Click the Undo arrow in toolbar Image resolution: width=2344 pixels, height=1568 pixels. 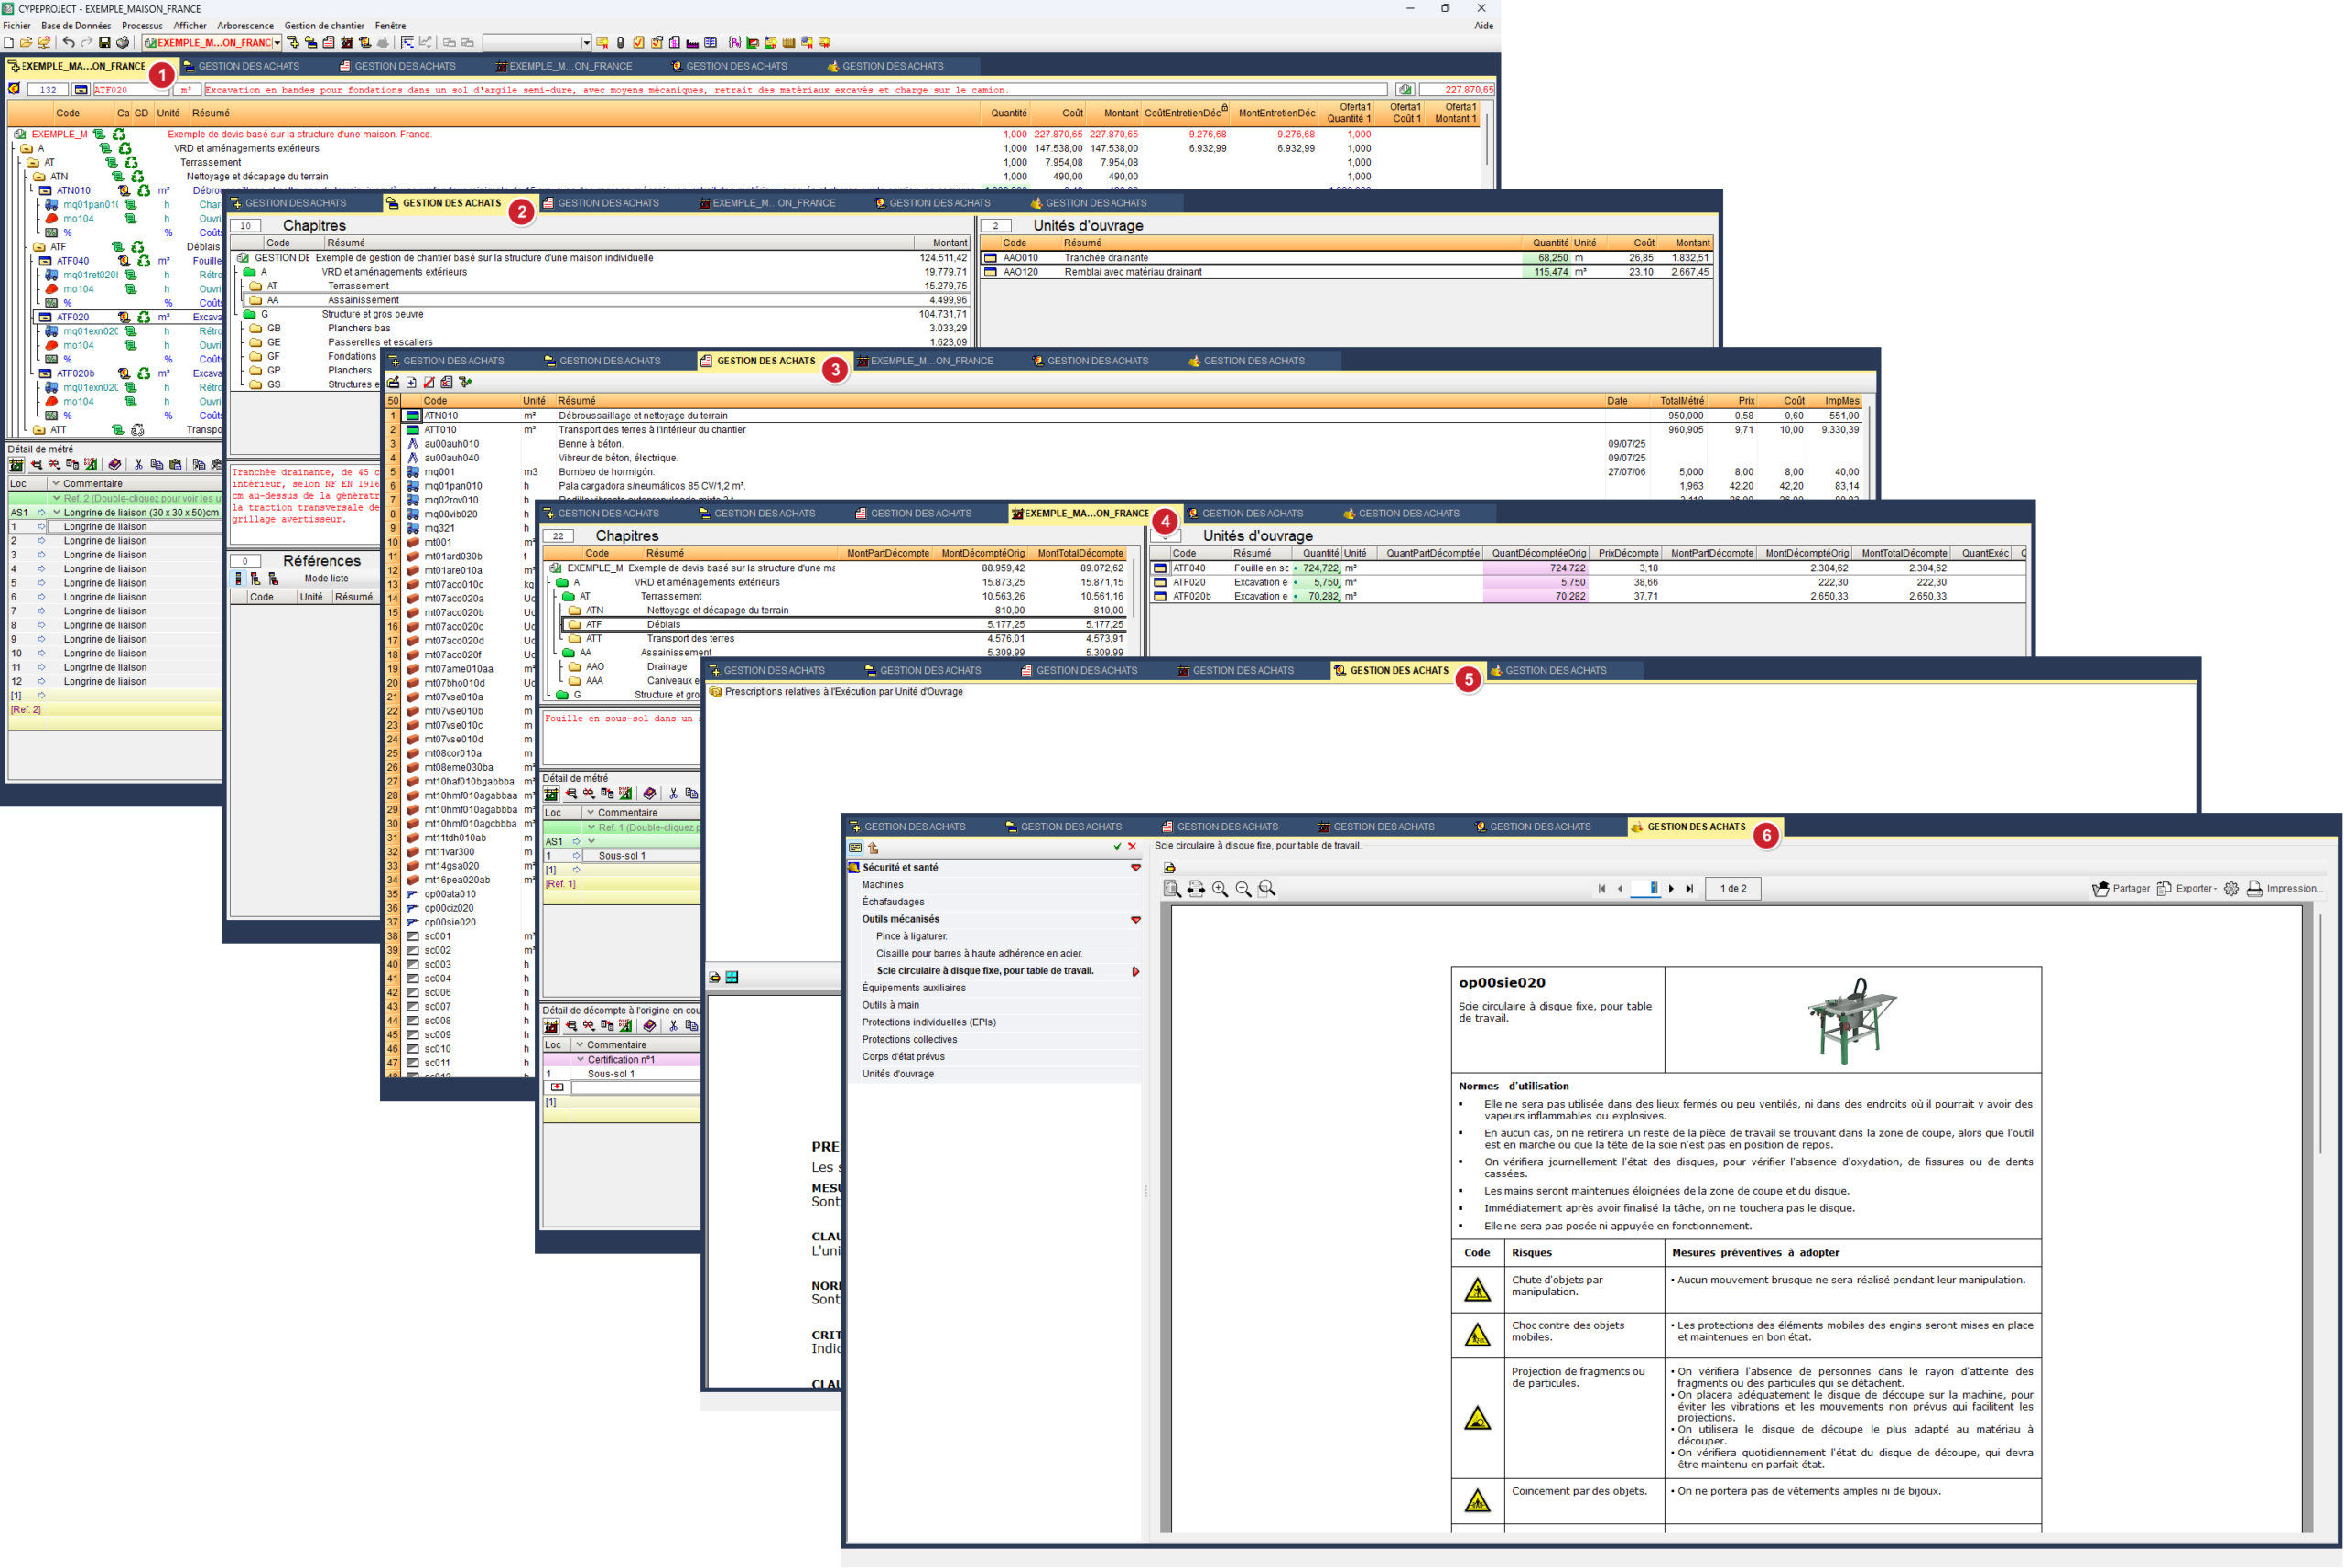tap(68, 42)
